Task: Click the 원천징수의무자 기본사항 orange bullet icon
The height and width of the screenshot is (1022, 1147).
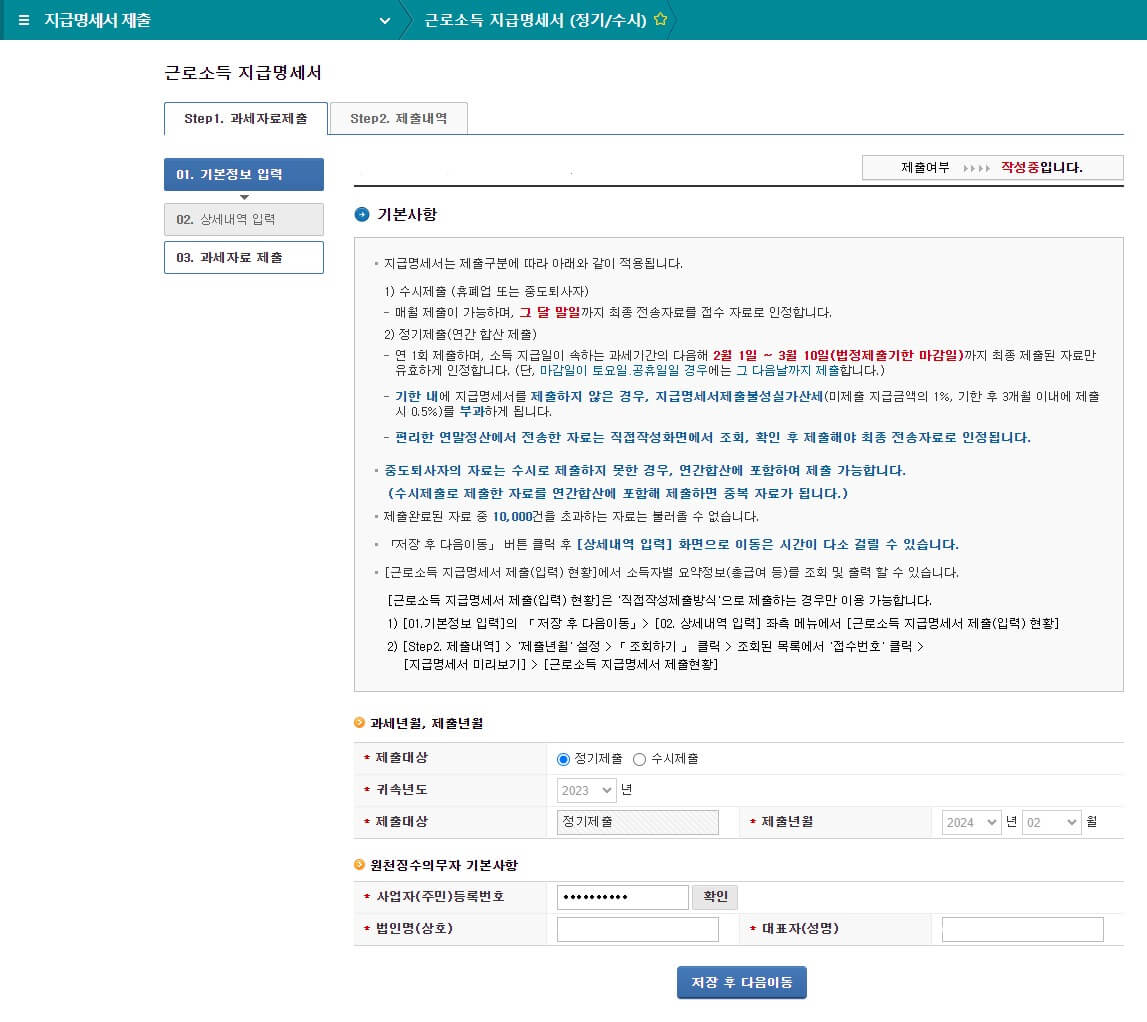Action: [360, 865]
